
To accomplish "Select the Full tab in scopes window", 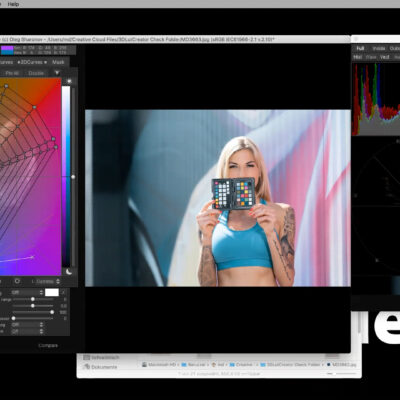I will (x=360, y=48).
